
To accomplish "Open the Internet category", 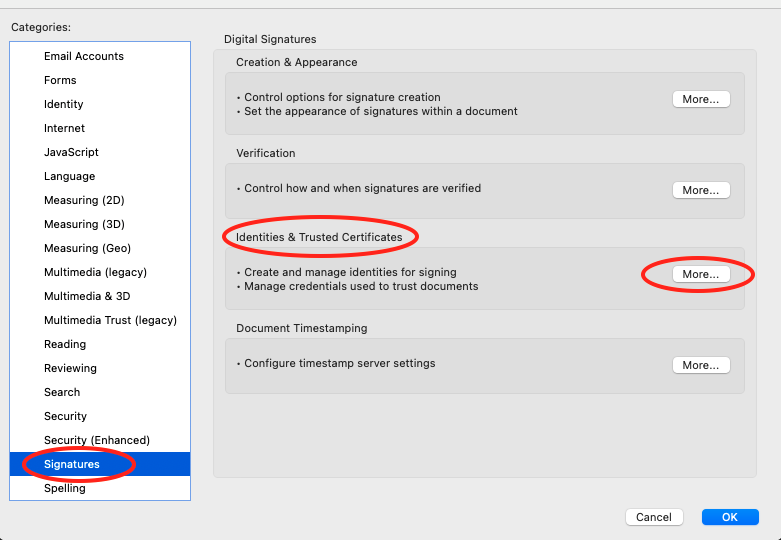I will click(x=100, y=128).
